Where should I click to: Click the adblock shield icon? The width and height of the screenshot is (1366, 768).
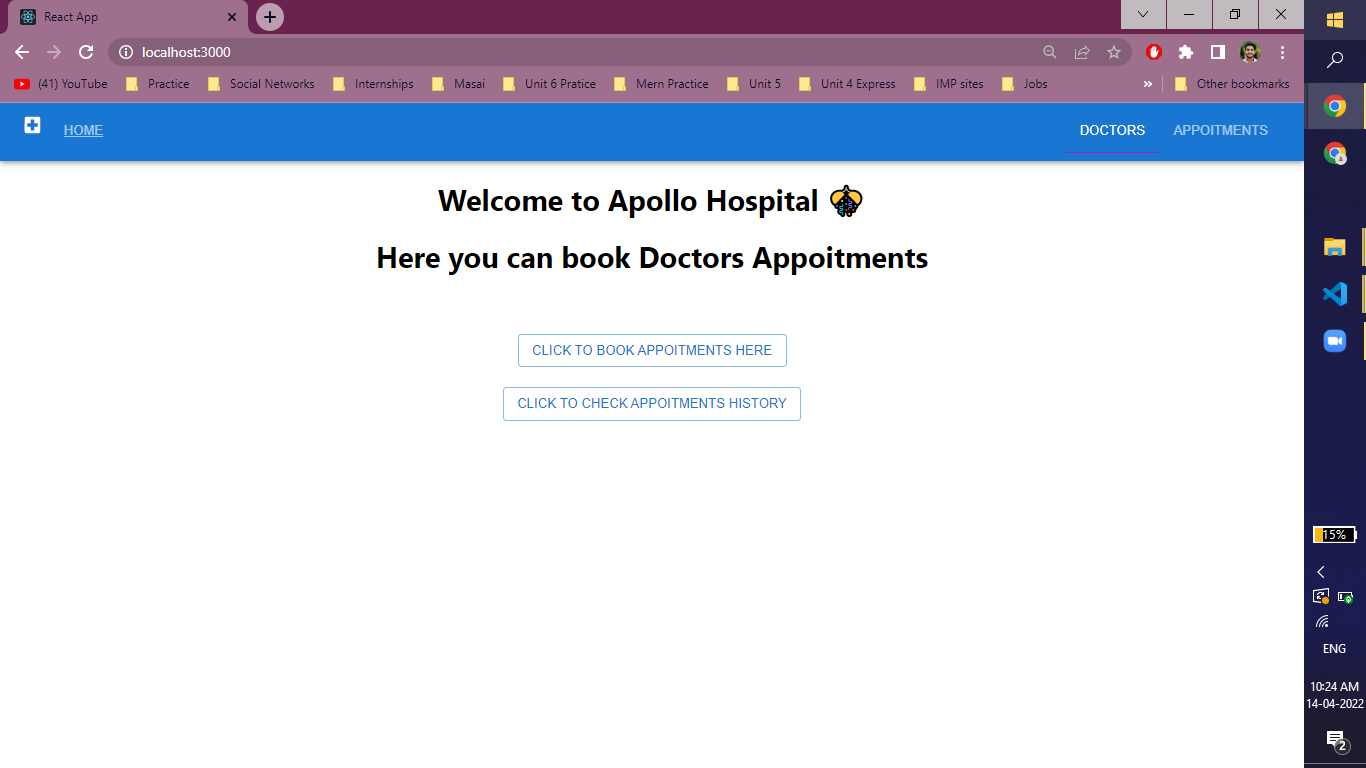pyautogui.click(x=1153, y=51)
